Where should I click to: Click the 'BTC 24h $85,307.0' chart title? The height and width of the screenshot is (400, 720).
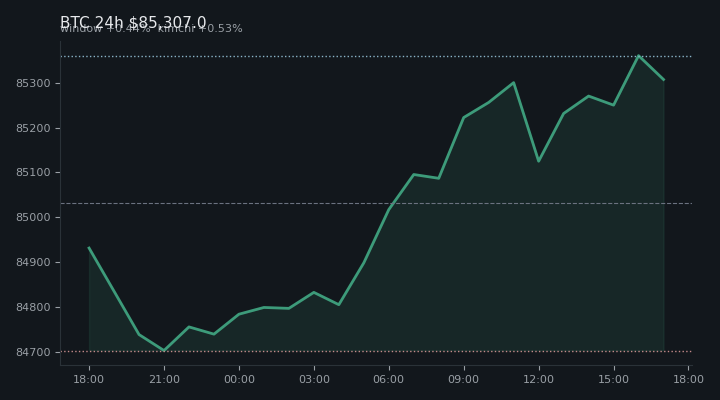pyautogui.click(x=133, y=22)
